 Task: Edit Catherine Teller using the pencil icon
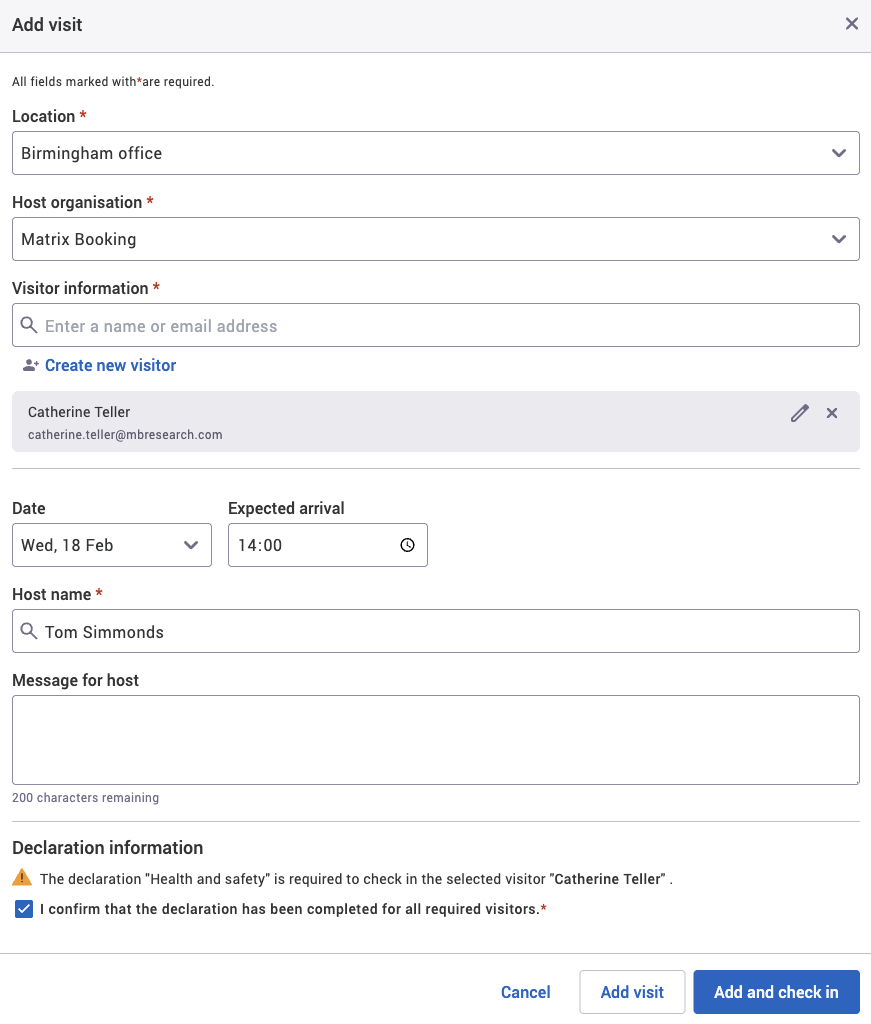799,412
